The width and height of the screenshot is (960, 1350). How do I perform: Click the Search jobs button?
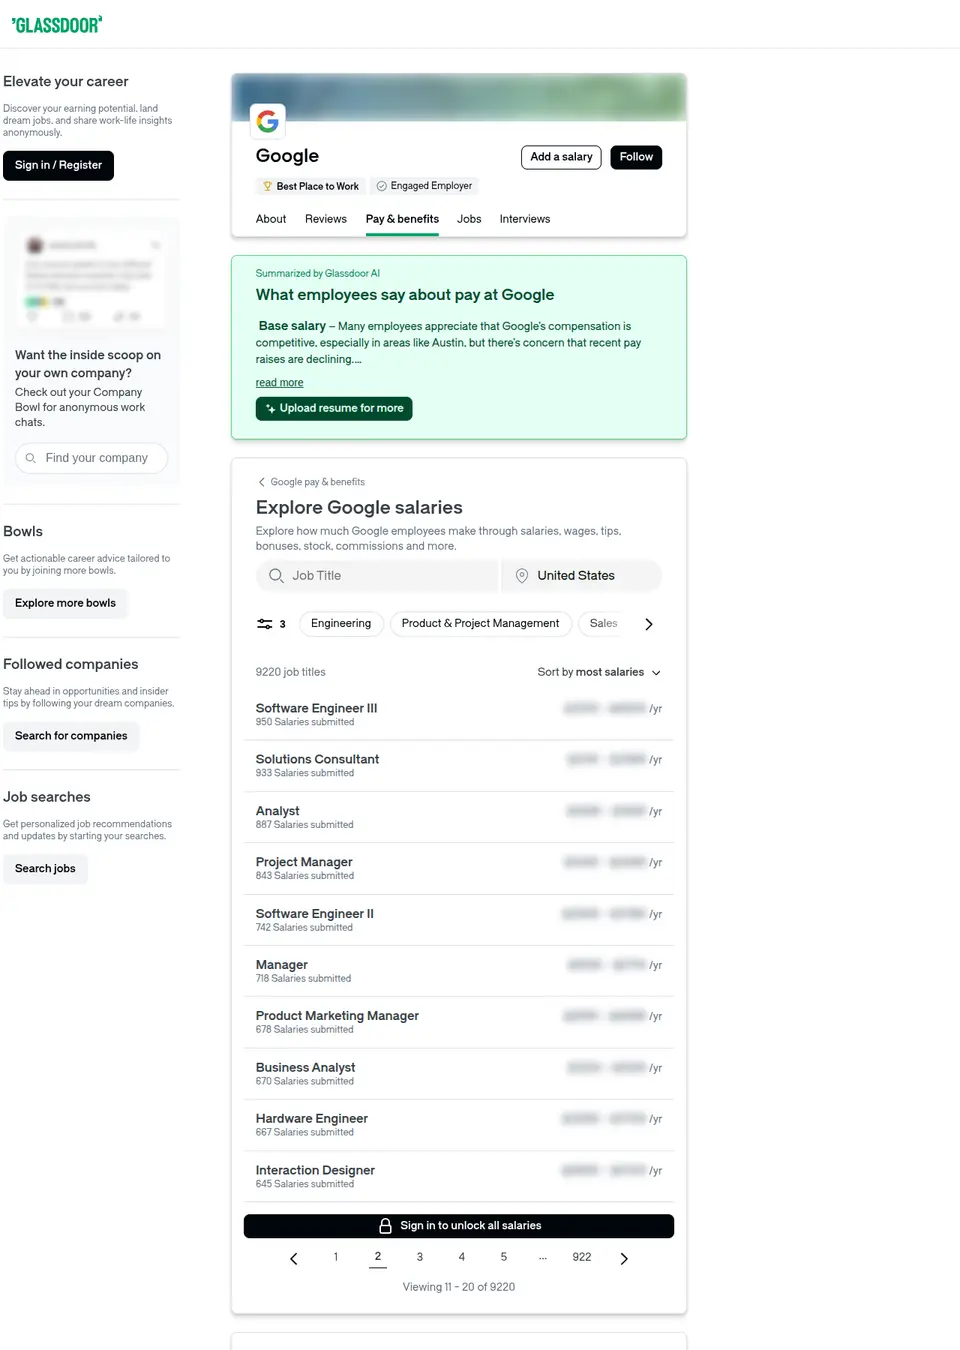click(x=45, y=869)
